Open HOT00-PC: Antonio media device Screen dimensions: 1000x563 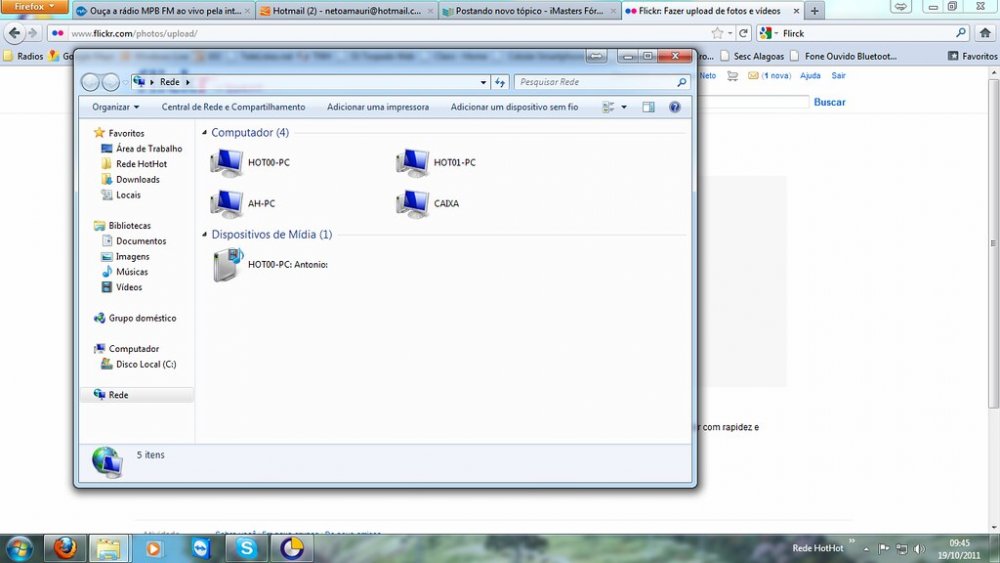228,264
